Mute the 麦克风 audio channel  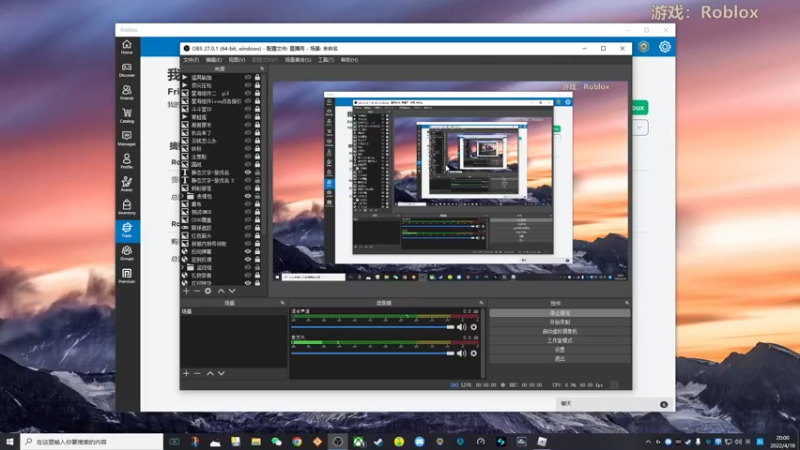[x=461, y=353]
